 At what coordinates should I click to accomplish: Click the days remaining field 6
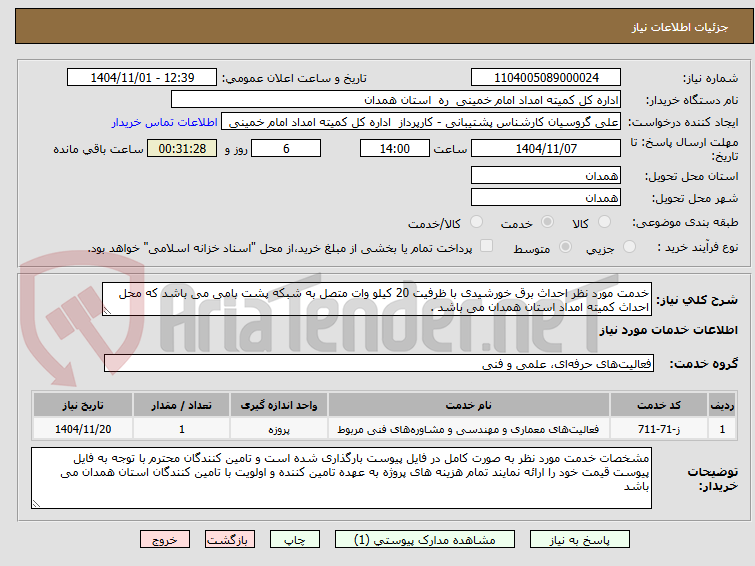click(286, 148)
